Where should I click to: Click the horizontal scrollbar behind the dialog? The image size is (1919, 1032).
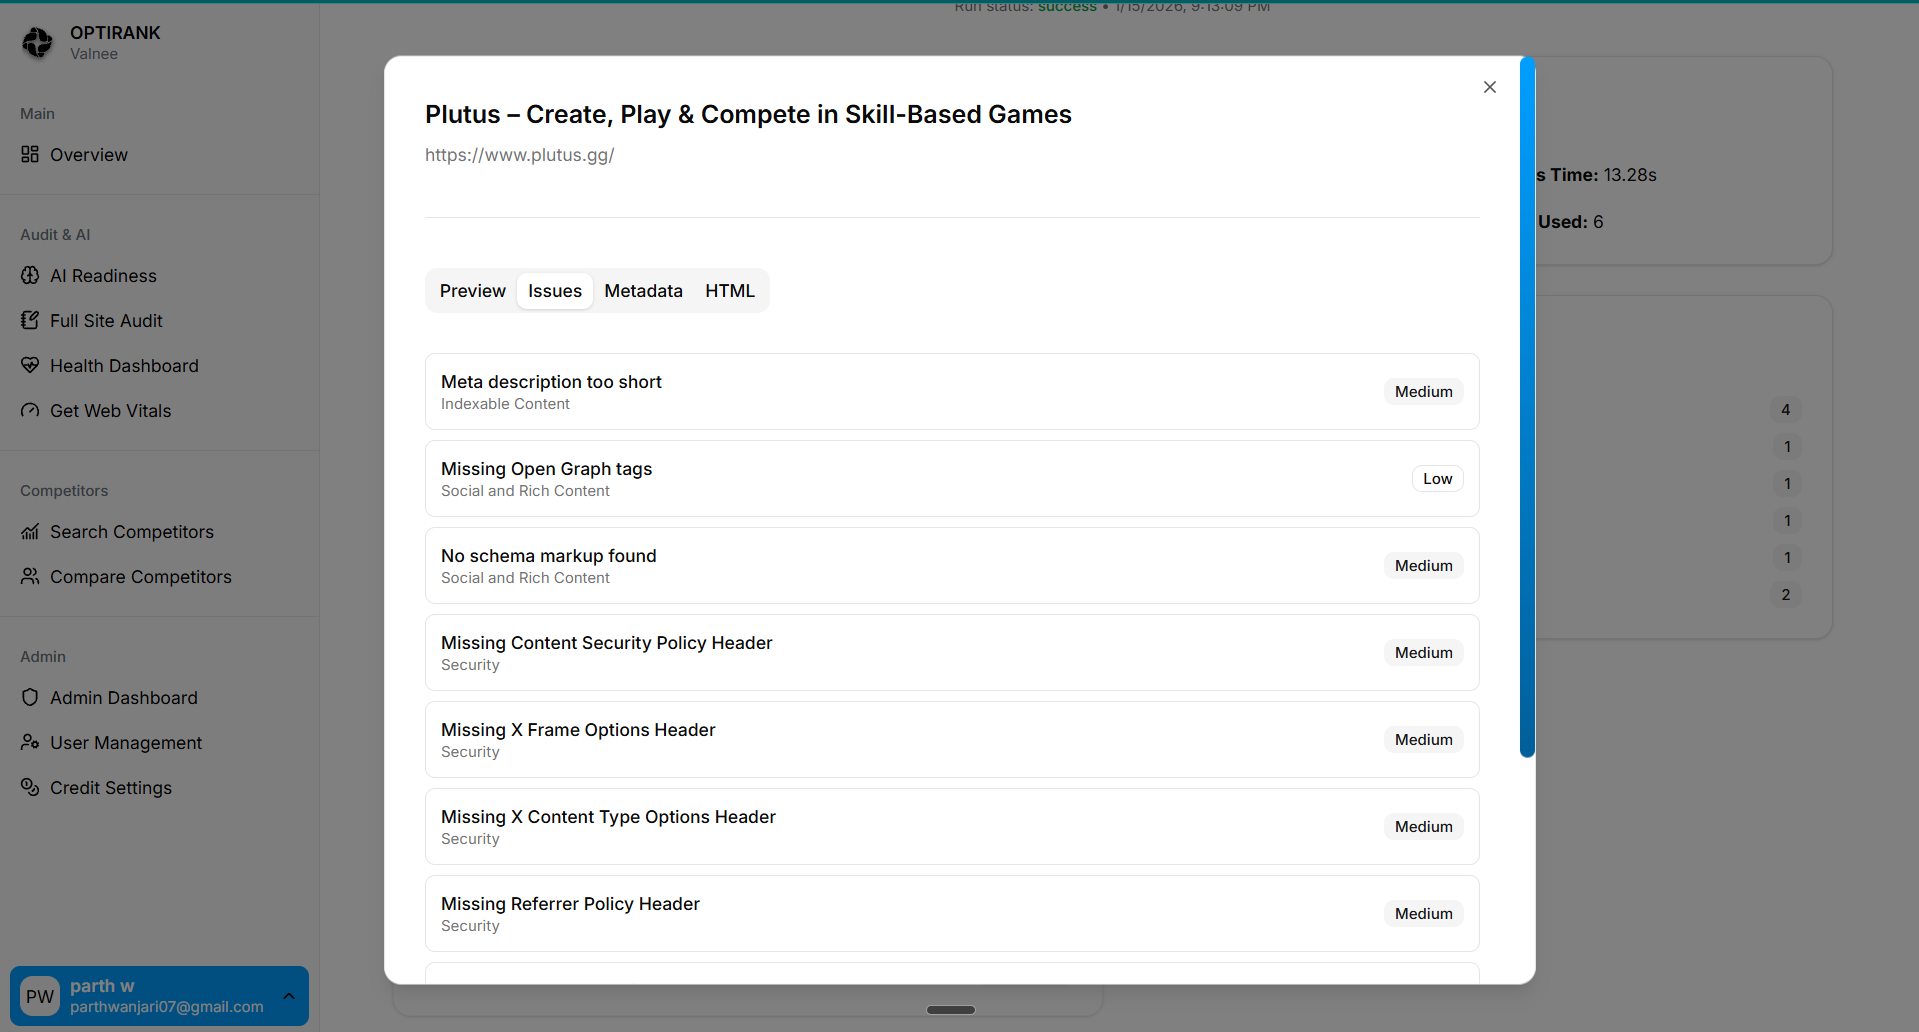coord(951,1010)
